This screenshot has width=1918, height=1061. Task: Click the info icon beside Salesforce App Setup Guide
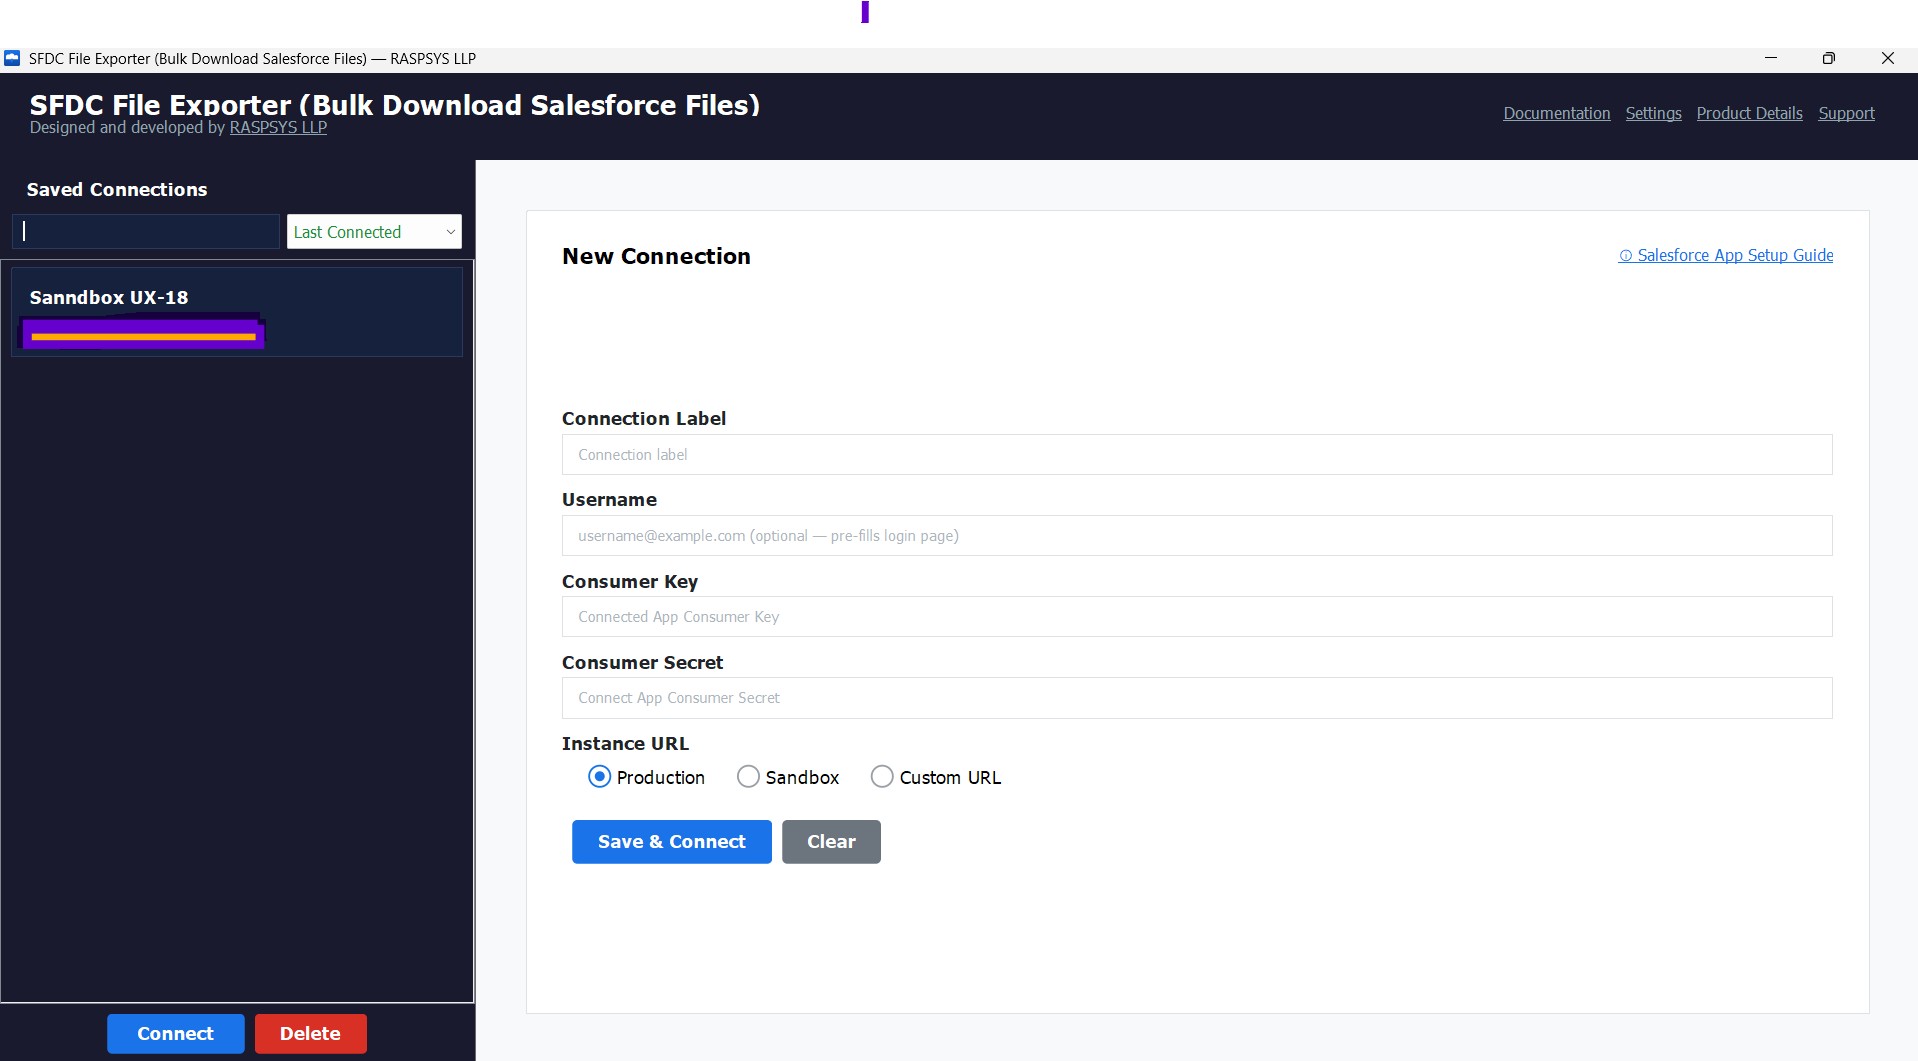tap(1625, 255)
